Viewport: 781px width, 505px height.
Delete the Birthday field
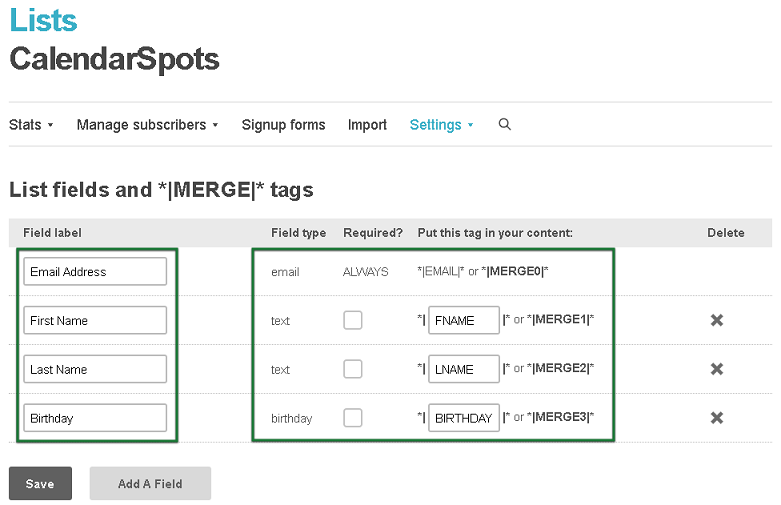pyautogui.click(x=717, y=418)
